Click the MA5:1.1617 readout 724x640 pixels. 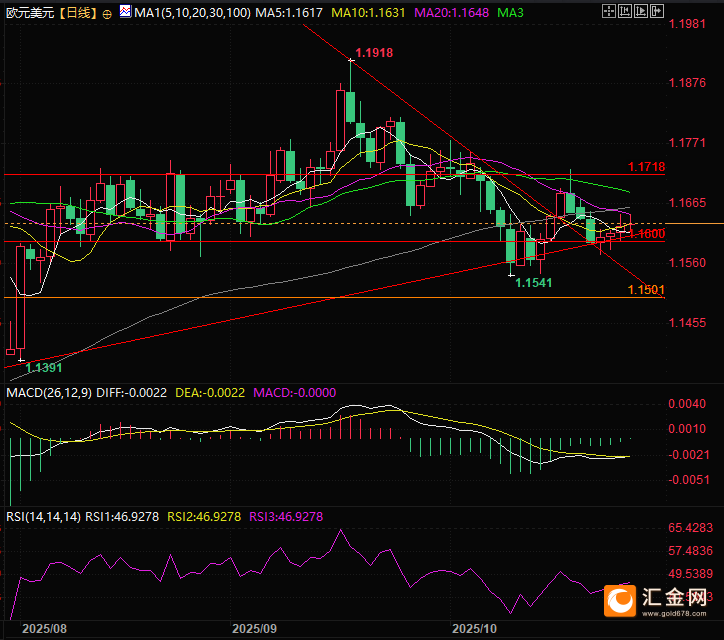click(289, 12)
